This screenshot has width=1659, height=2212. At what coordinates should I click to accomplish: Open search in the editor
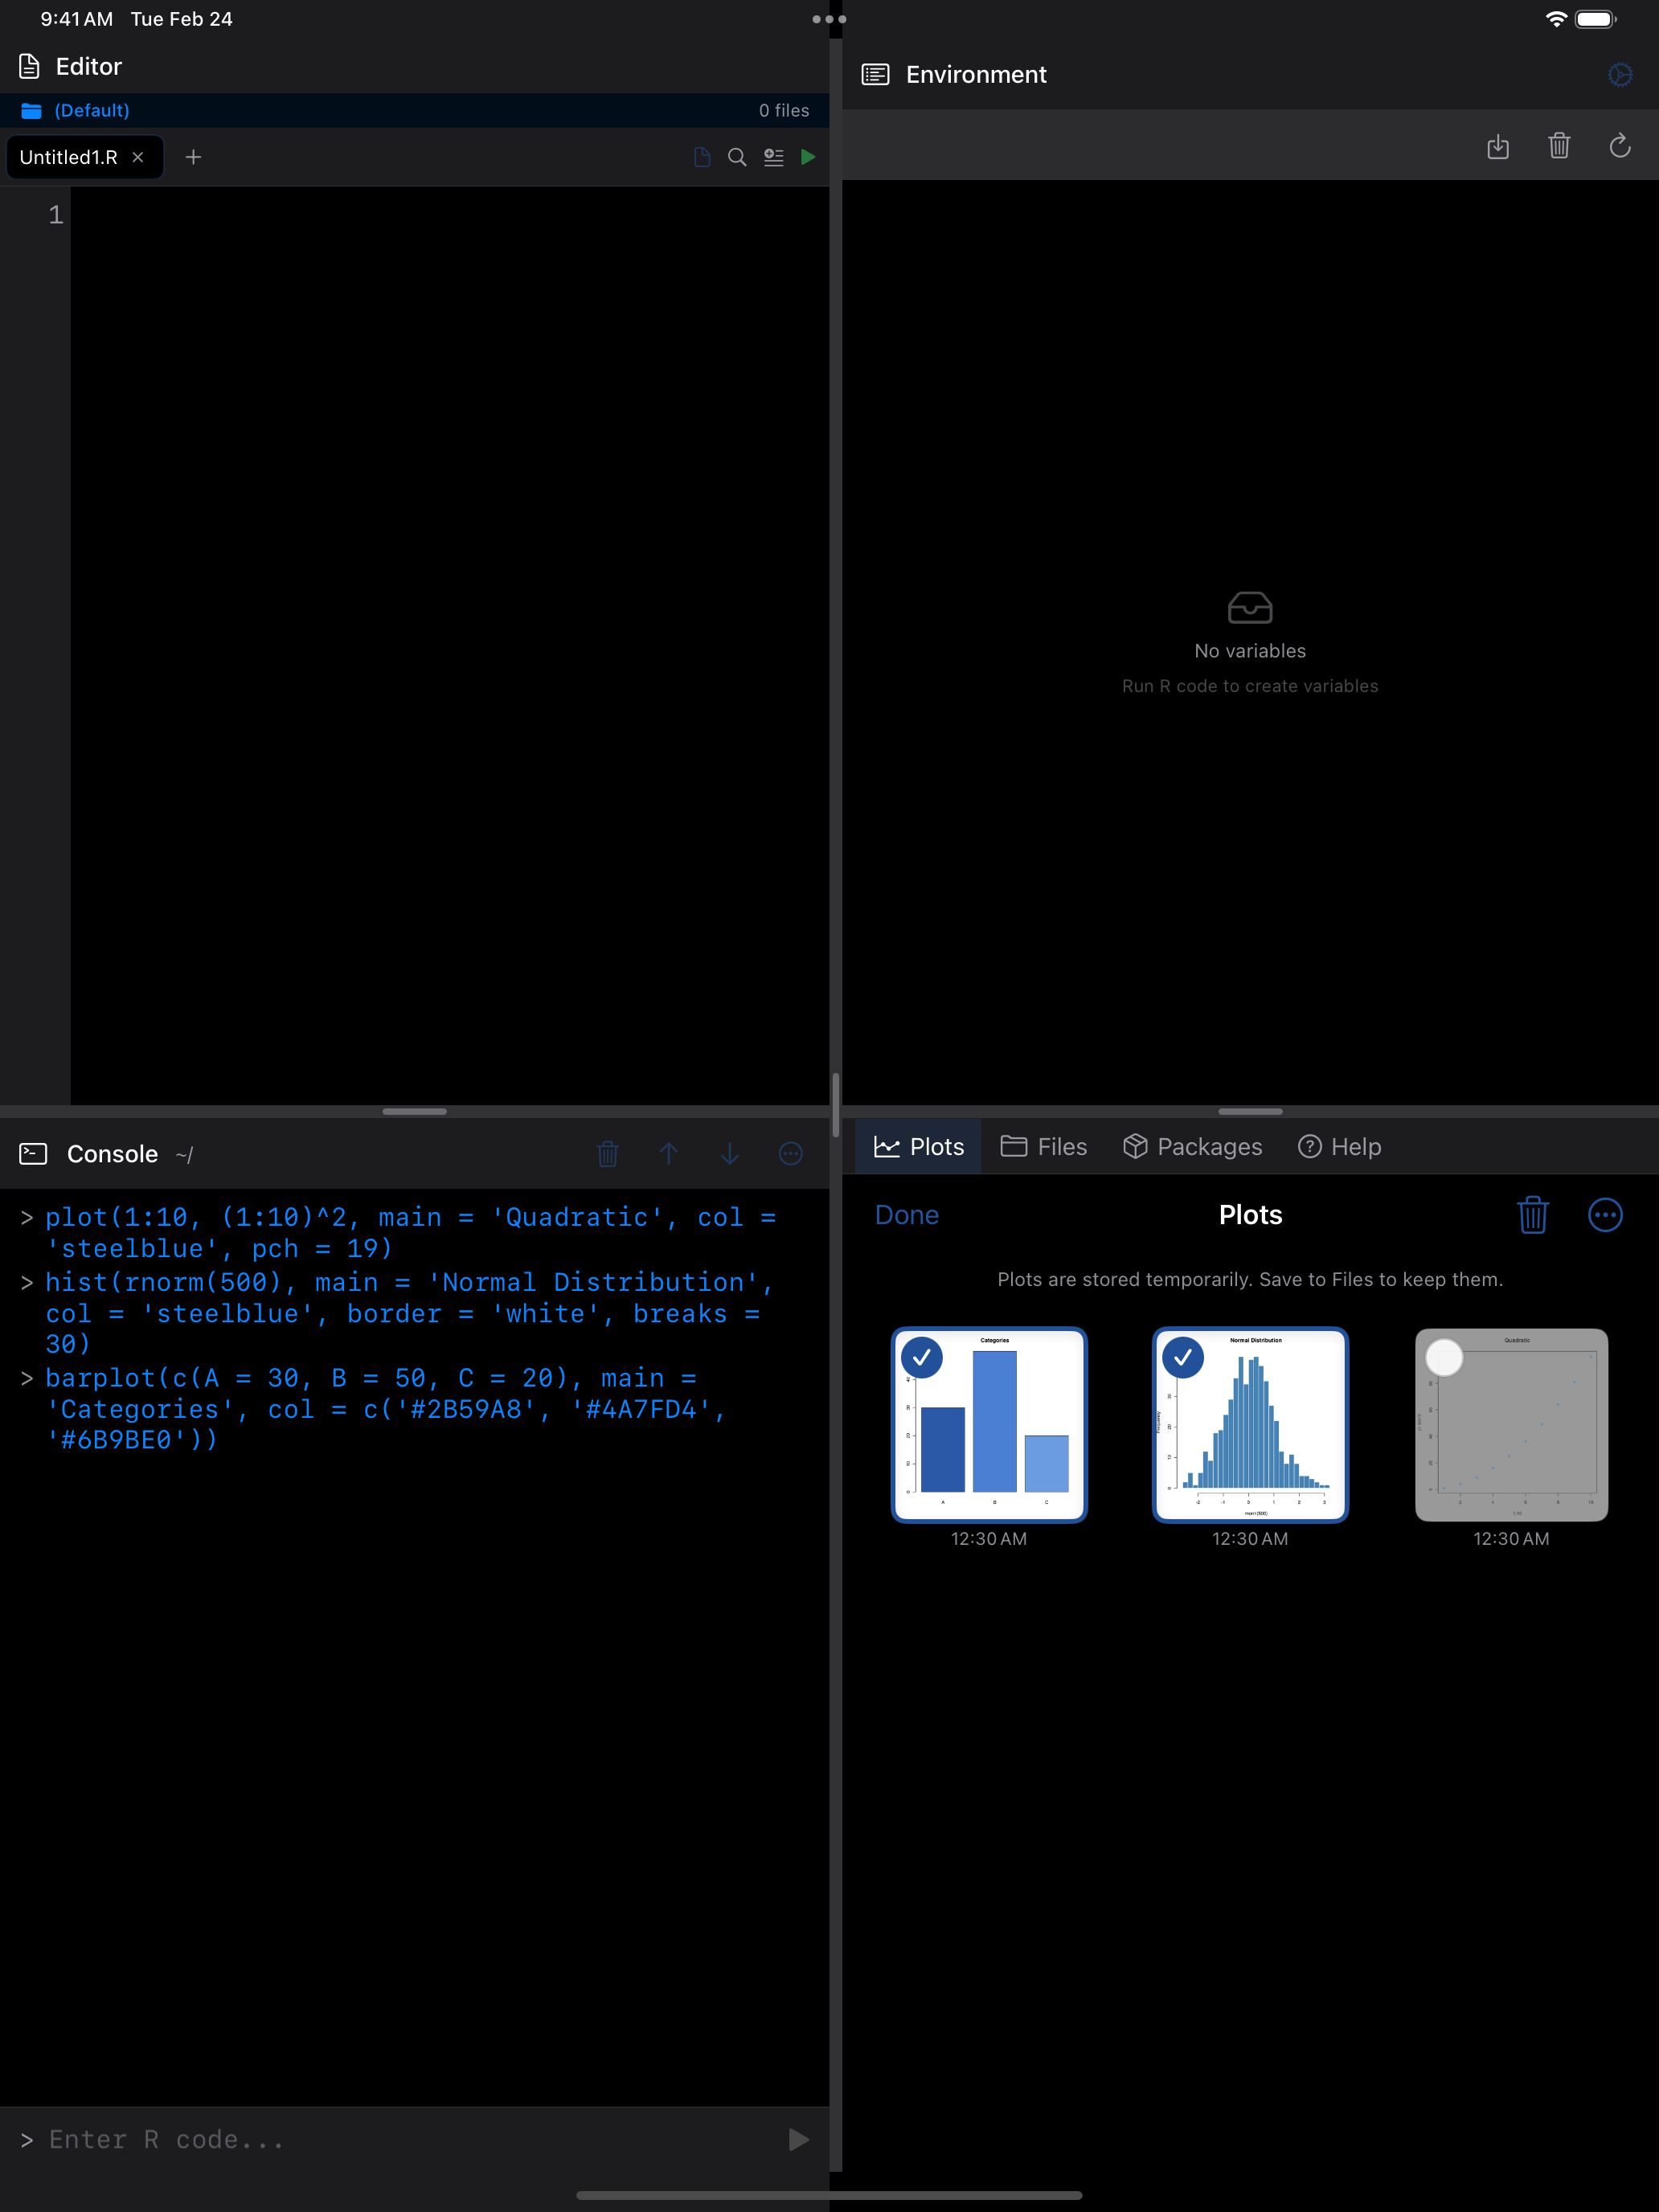pos(738,157)
